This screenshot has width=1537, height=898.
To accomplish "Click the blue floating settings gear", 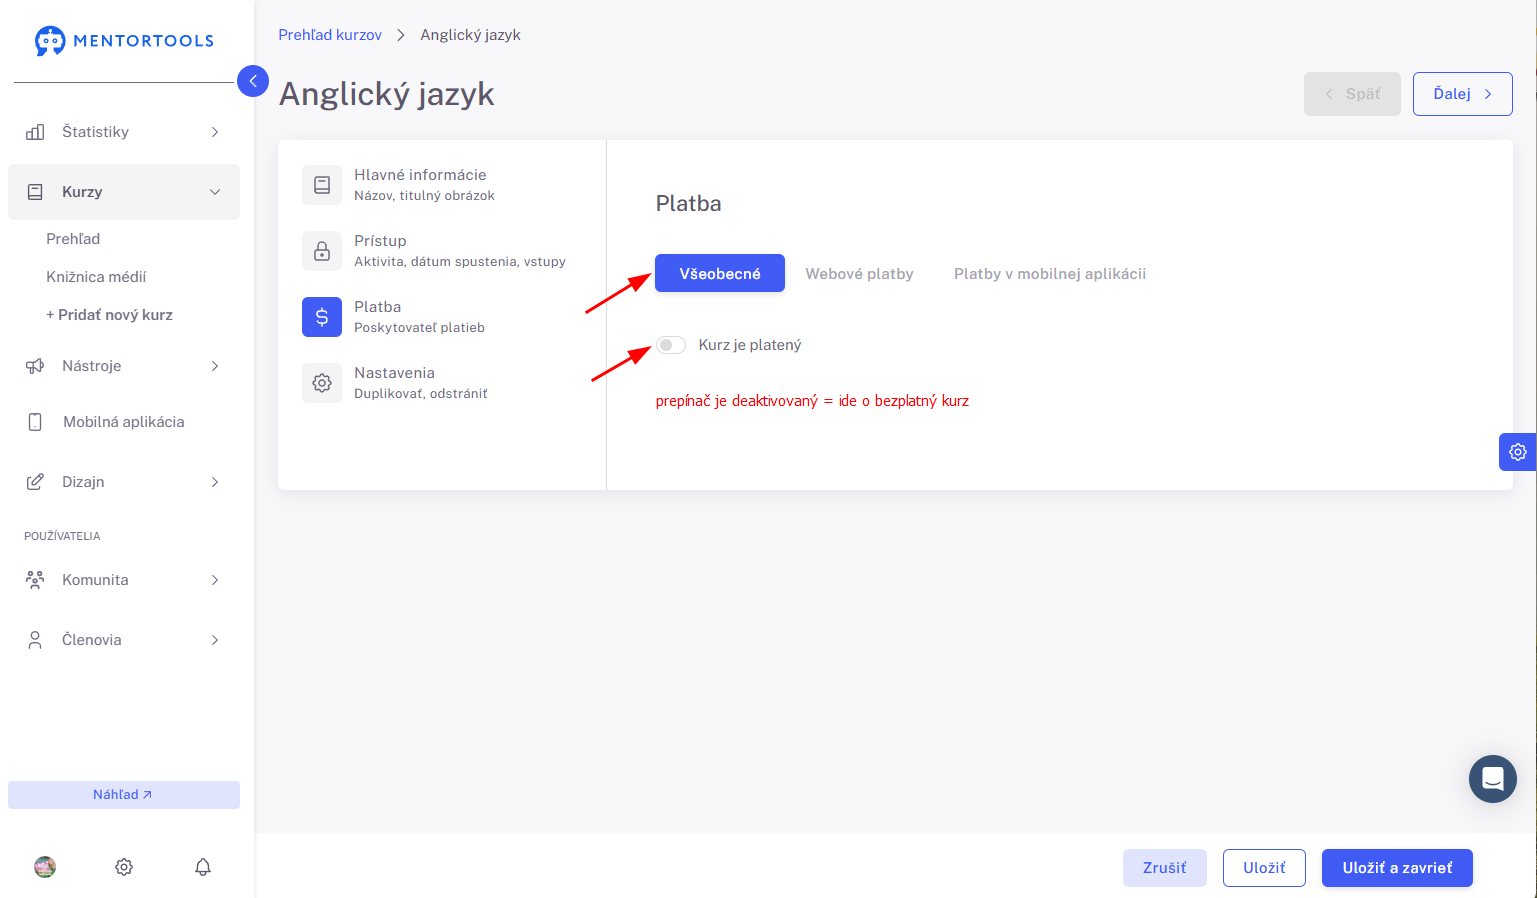I will [x=1517, y=452].
